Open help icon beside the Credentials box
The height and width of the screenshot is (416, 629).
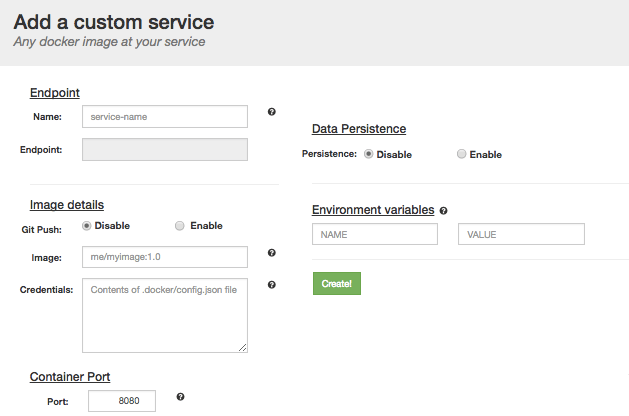272,285
